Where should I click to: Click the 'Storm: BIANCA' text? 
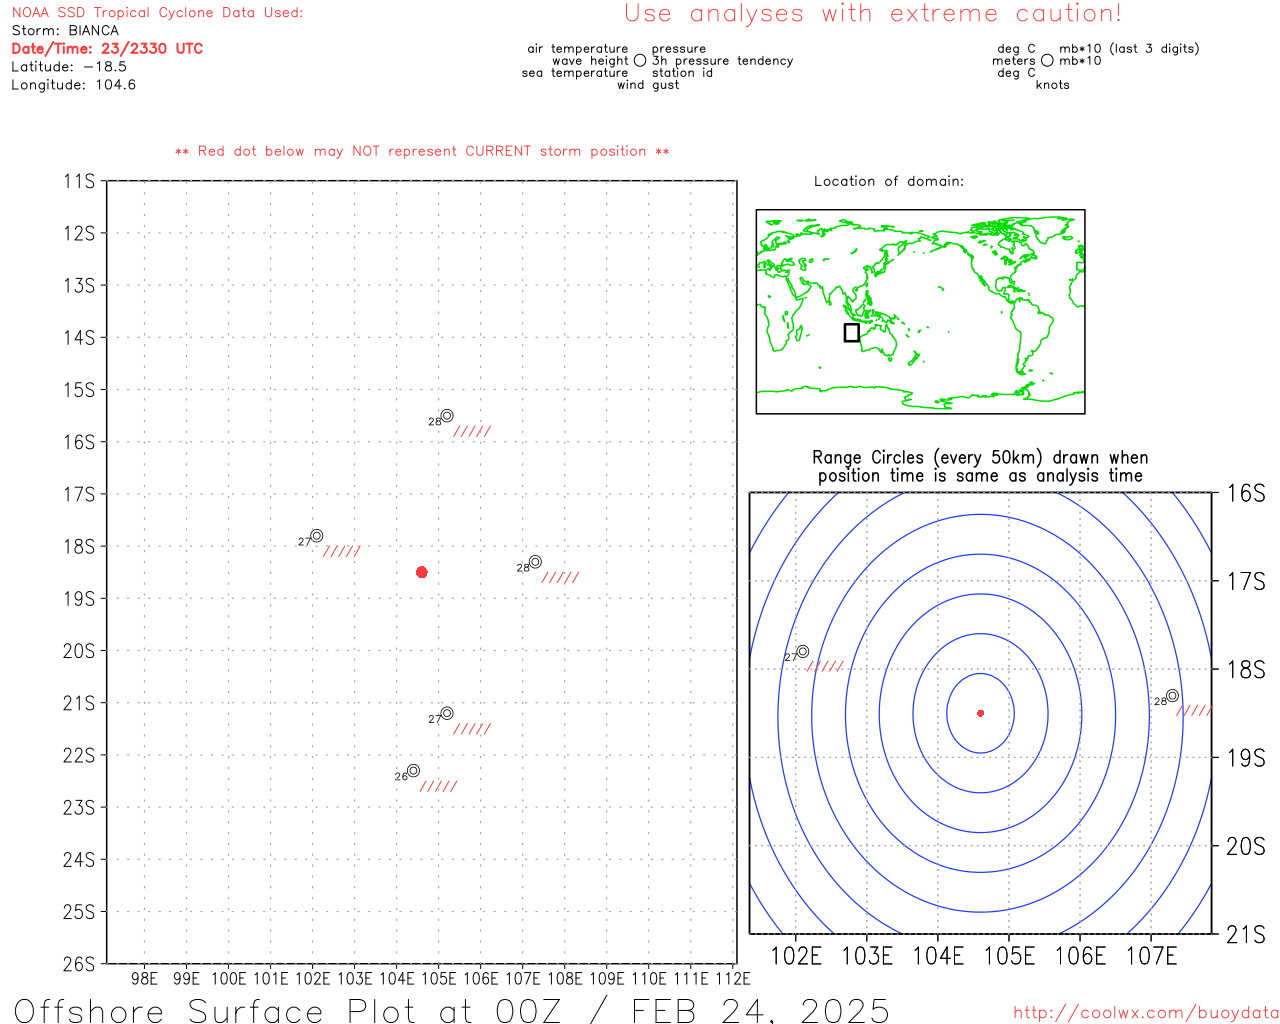65,31
